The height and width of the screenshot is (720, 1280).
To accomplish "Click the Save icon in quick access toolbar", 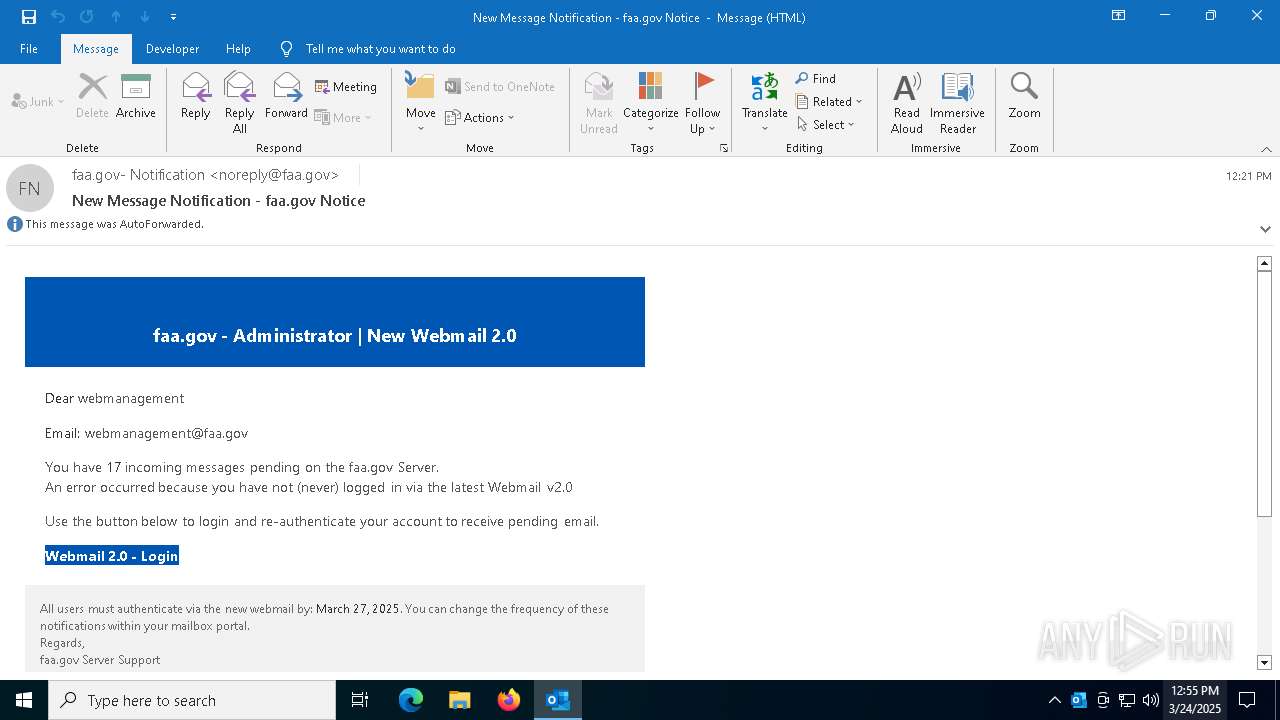I will pos(28,17).
